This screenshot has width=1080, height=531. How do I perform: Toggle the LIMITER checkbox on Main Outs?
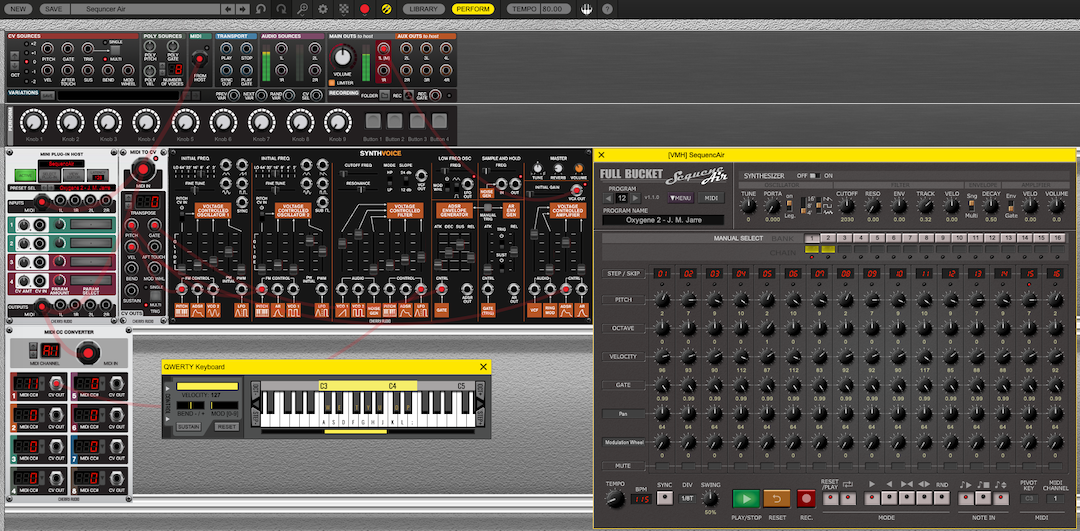click(331, 83)
